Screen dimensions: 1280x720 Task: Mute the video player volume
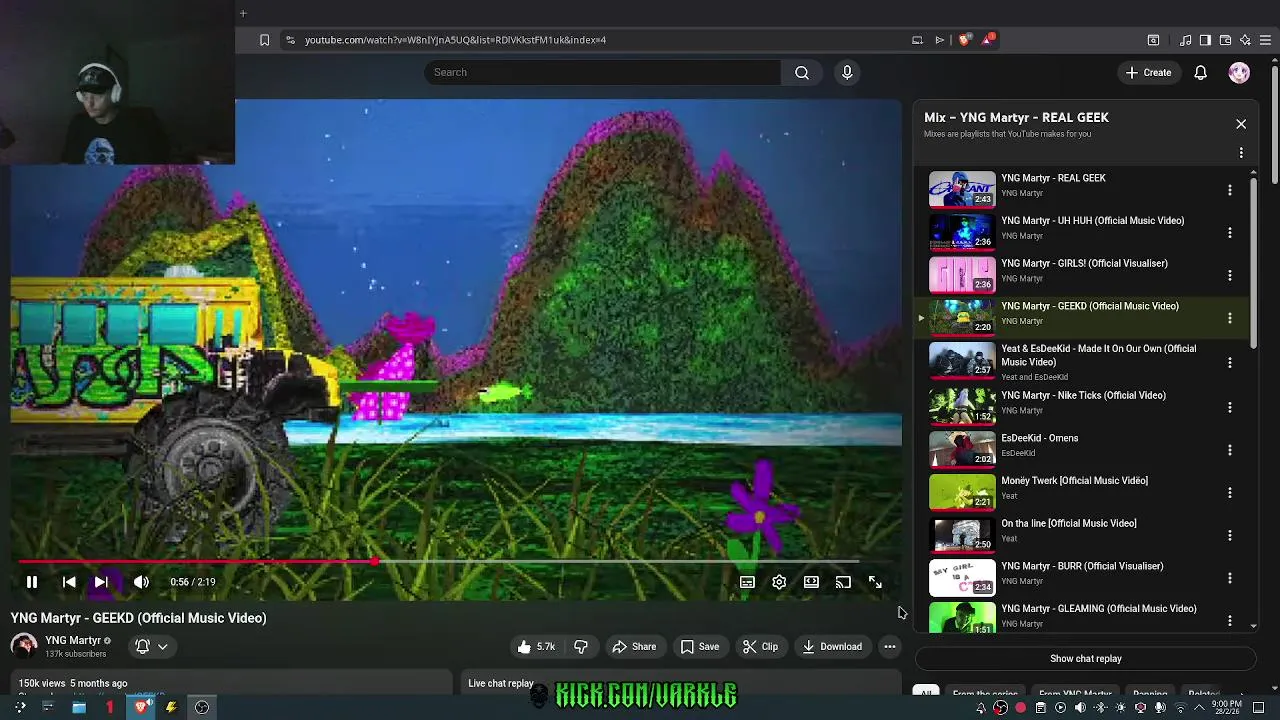coord(141,582)
